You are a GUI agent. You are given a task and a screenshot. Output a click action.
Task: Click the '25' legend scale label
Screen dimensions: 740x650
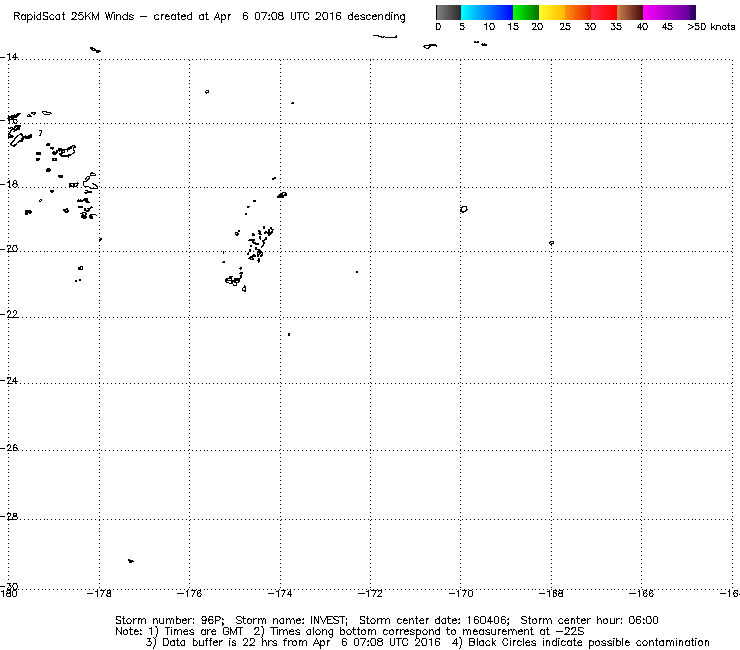click(x=565, y=27)
